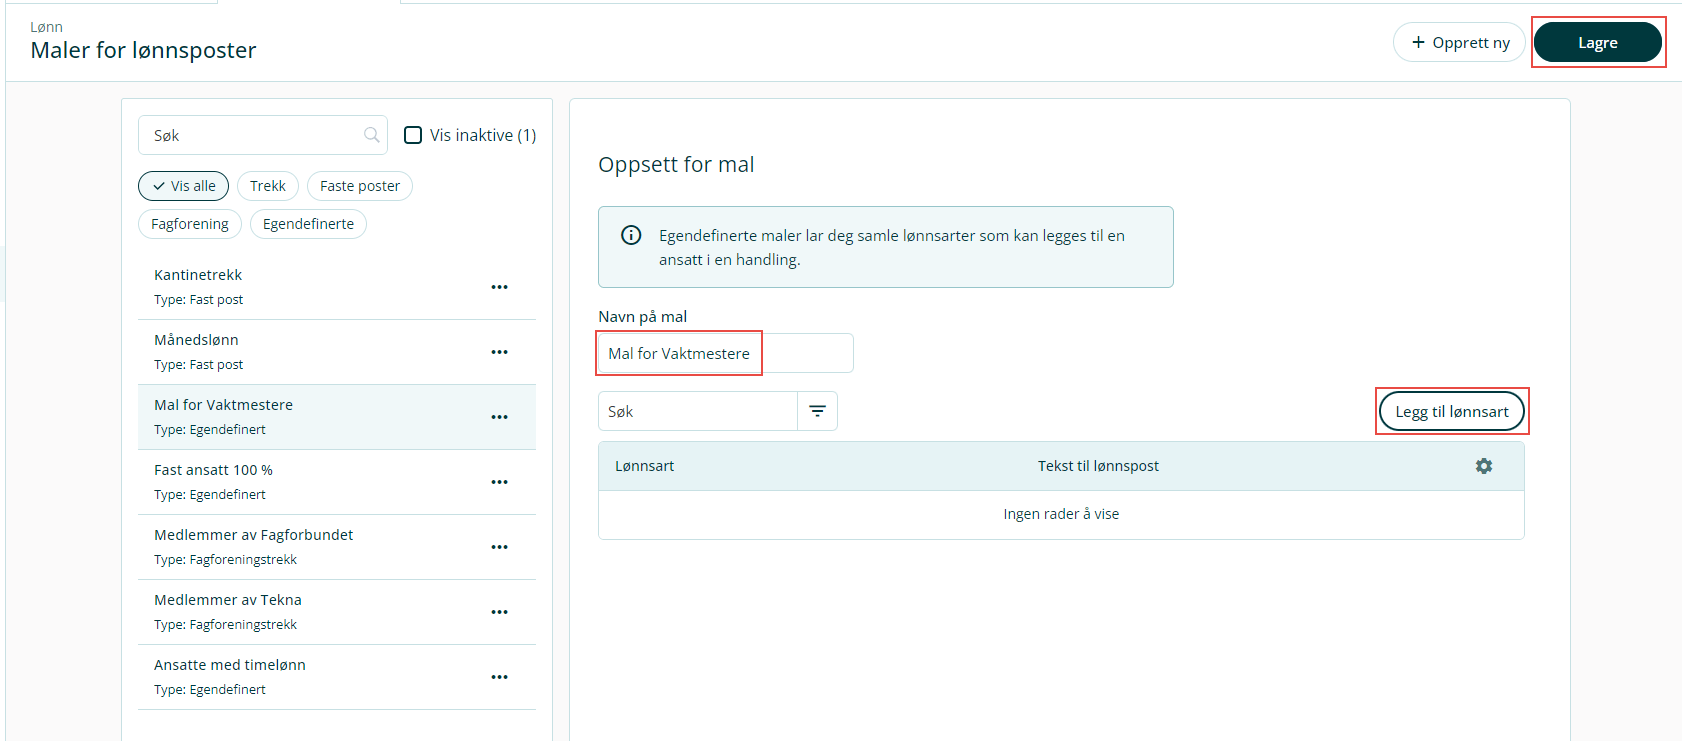This screenshot has height=741, width=1682.
Task: Click the search magnifier icon in template list
Action: point(372,135)
